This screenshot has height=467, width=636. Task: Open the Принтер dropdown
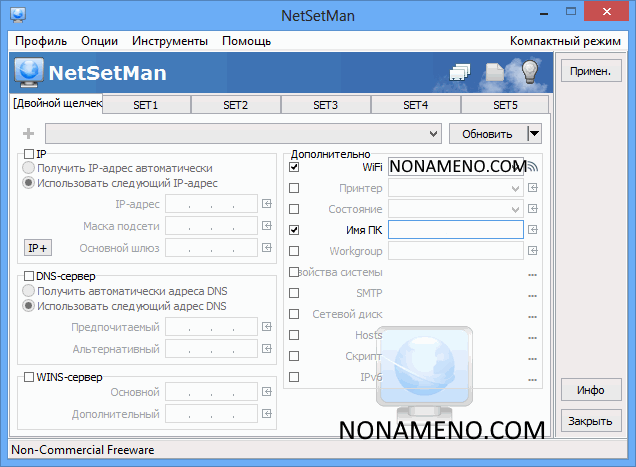516,188
